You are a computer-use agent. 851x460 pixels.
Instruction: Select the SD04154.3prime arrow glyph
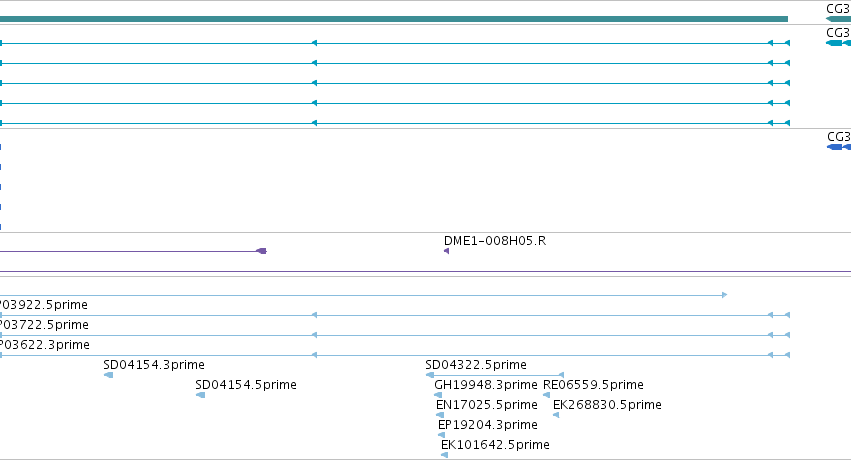[108, 375]
